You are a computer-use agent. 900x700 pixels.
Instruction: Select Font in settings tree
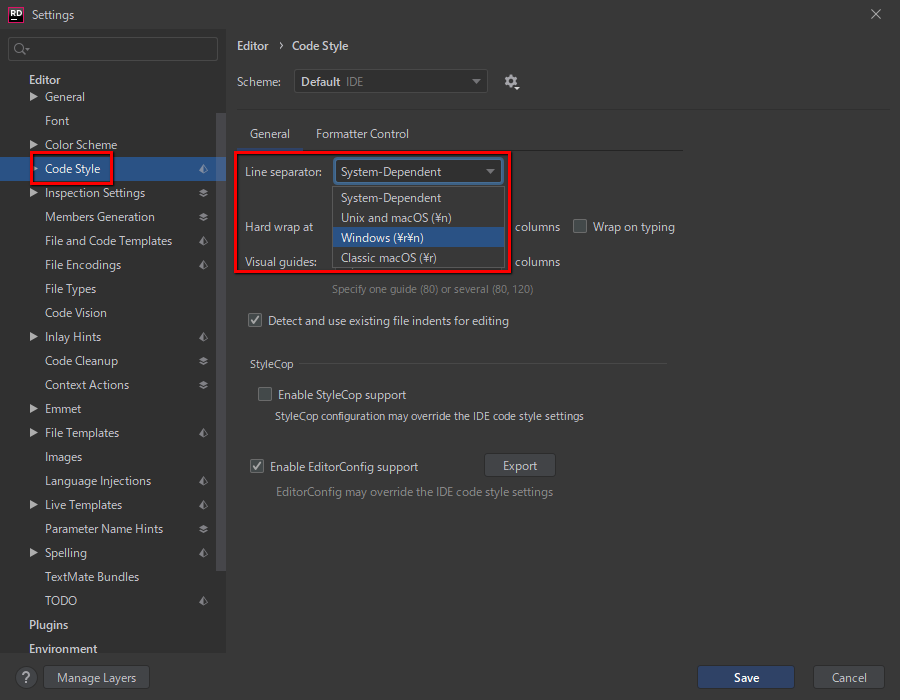coord(57,121)
